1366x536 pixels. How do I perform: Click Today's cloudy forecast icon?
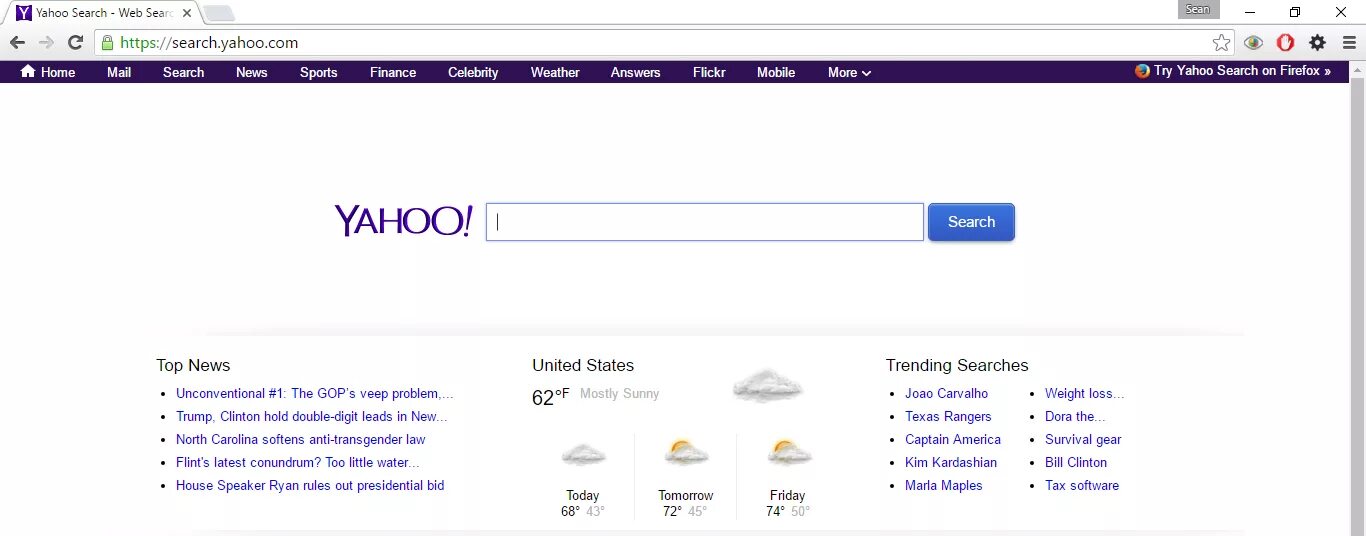[x=583, y=455]
